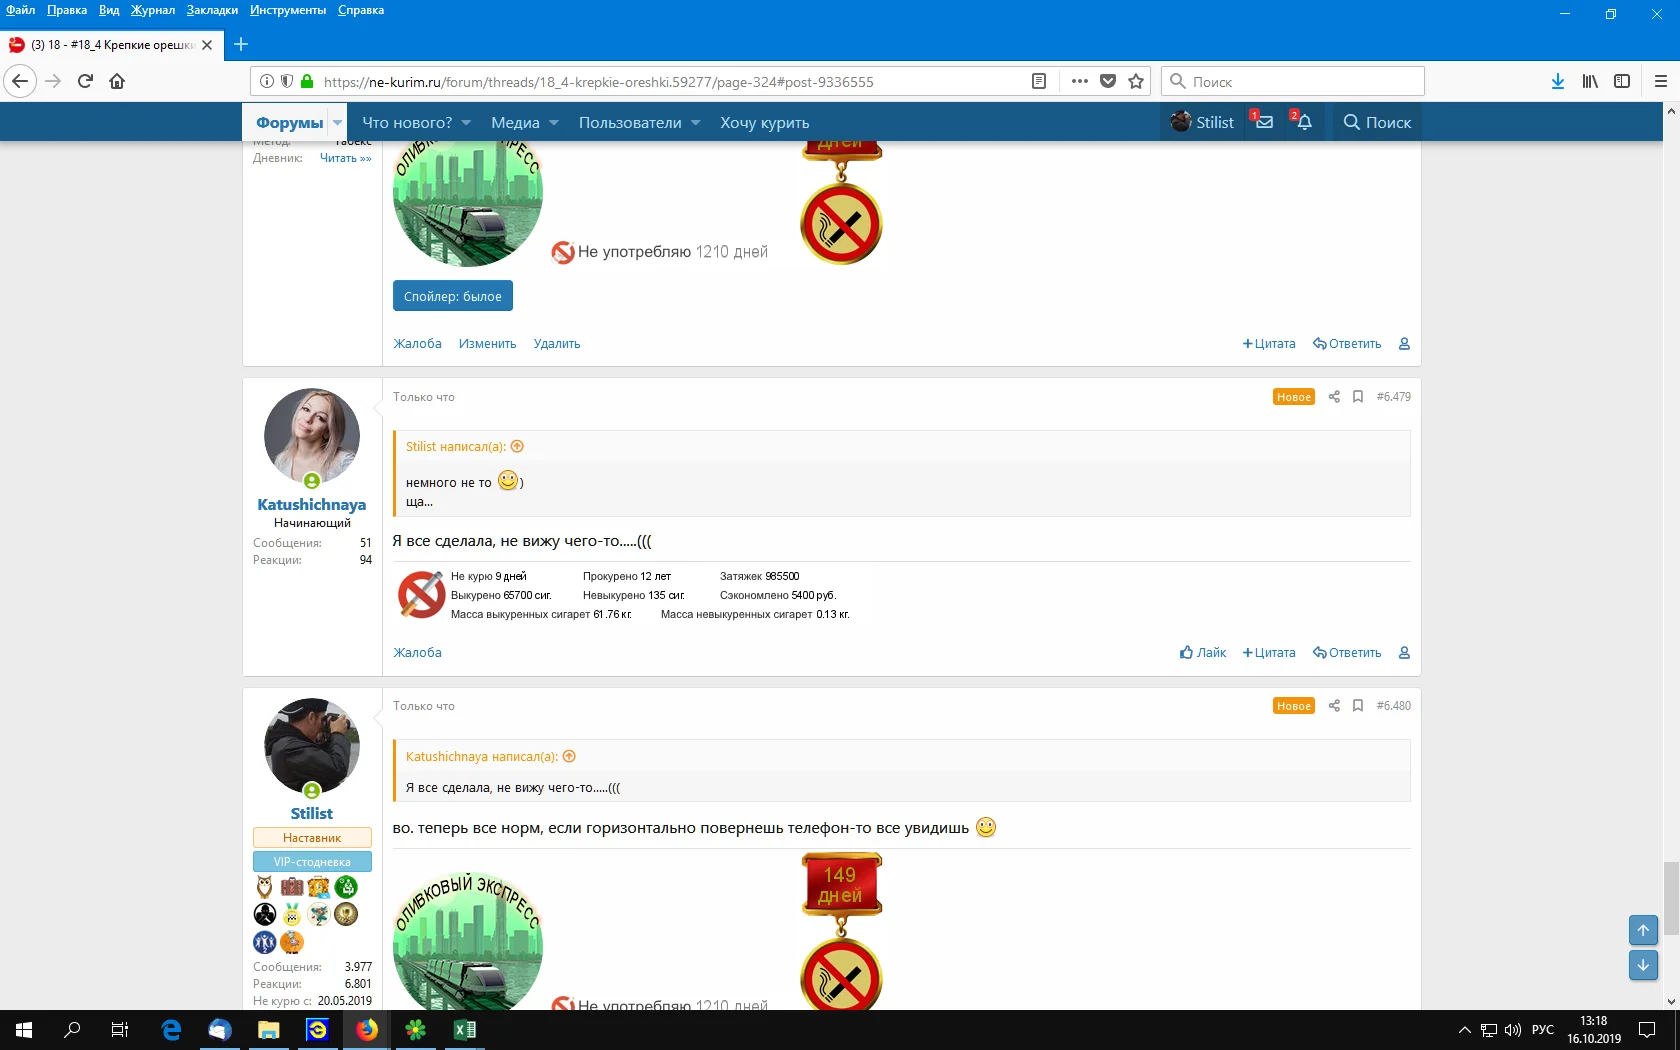Reload the current page
The image size is (1680, 1050).
(85, 81)
